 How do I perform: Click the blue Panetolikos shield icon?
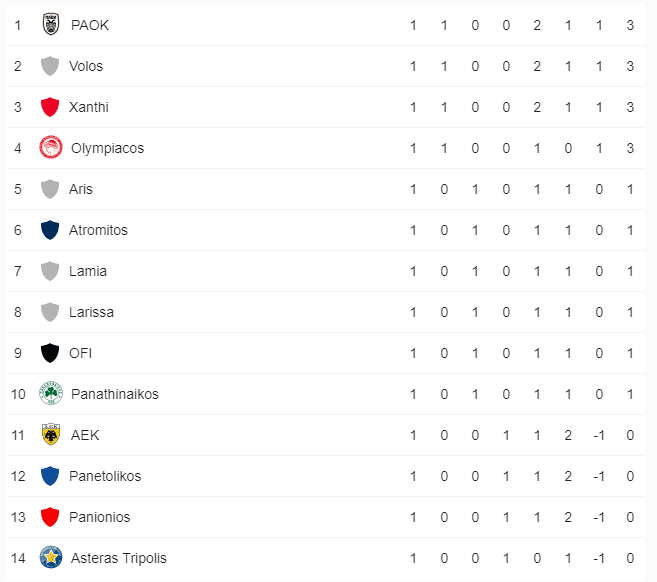pyautogui.click(x=49, y=476)
